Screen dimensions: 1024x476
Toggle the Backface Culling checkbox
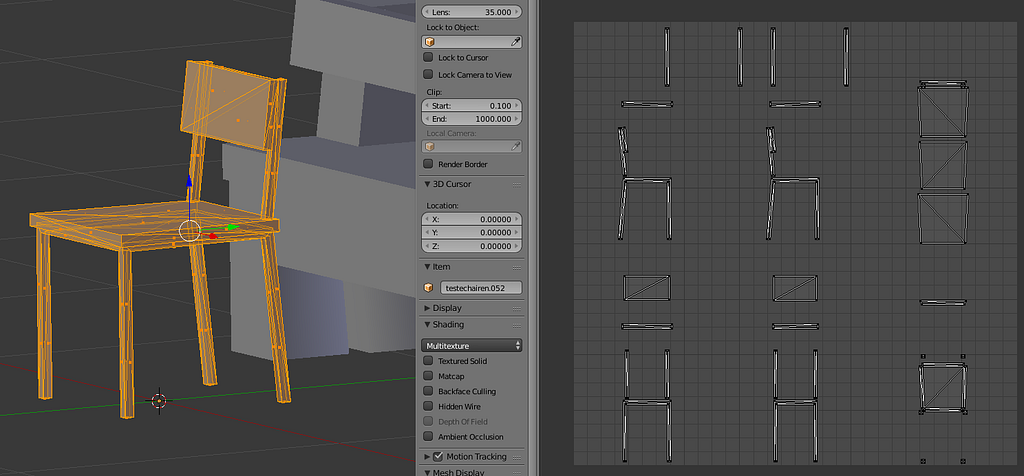pos(429,391)
